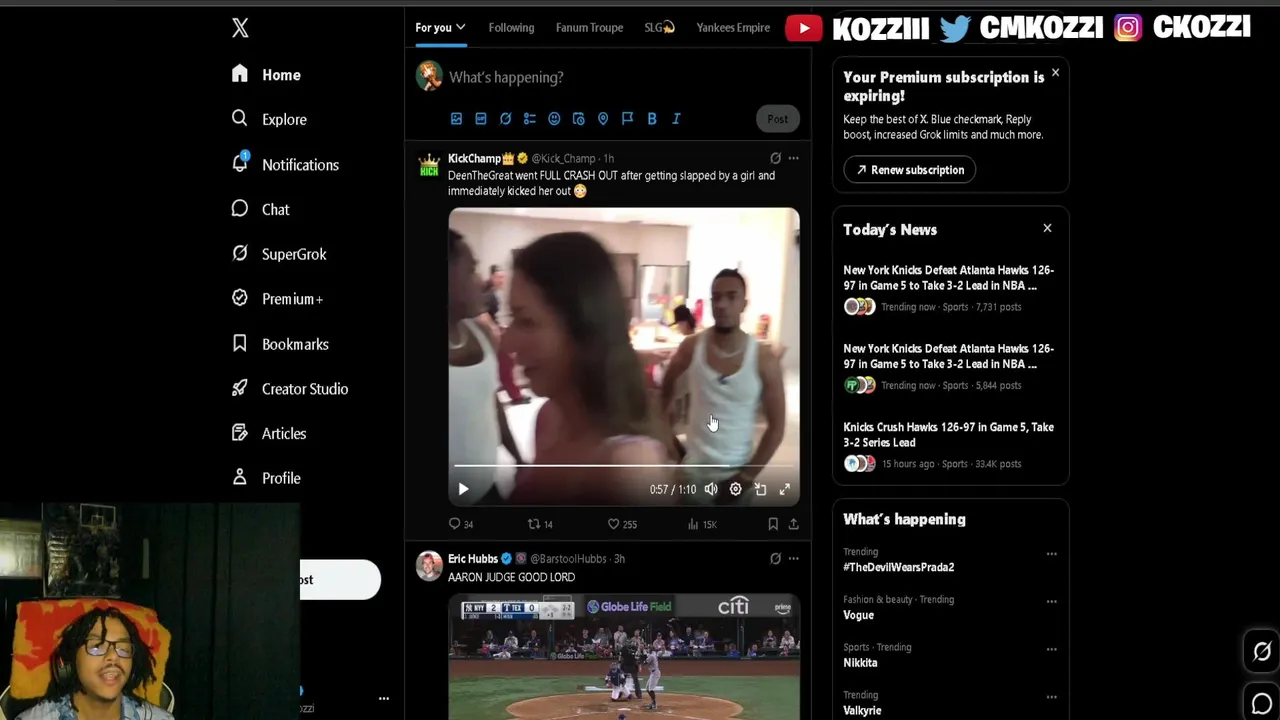Open Profile in sidebar
Image resolution: width=1280 pixels, height=720 pixels.
(266, 478)
